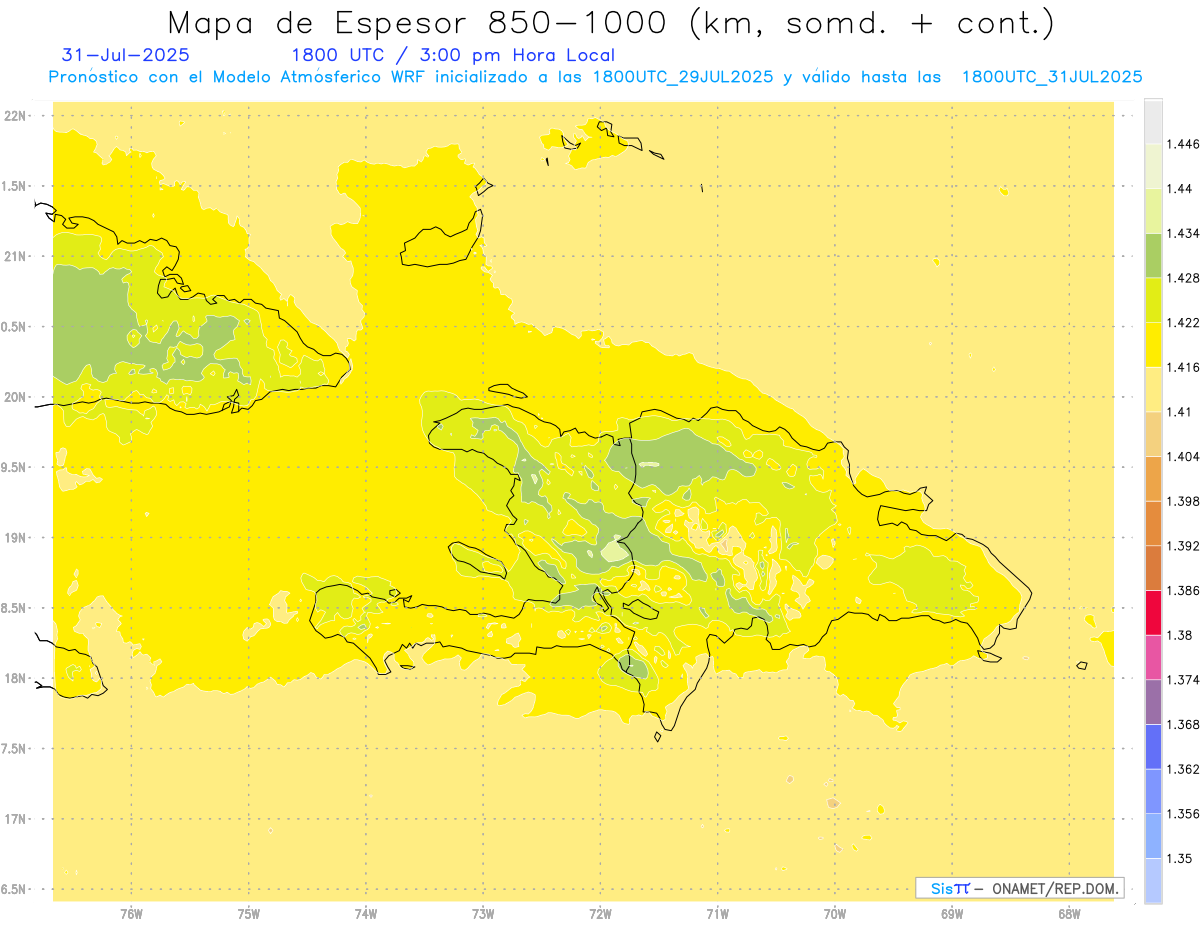Click the '71W' longitude axis label
Screen dimensions: 1200x927
coord(717,913)
